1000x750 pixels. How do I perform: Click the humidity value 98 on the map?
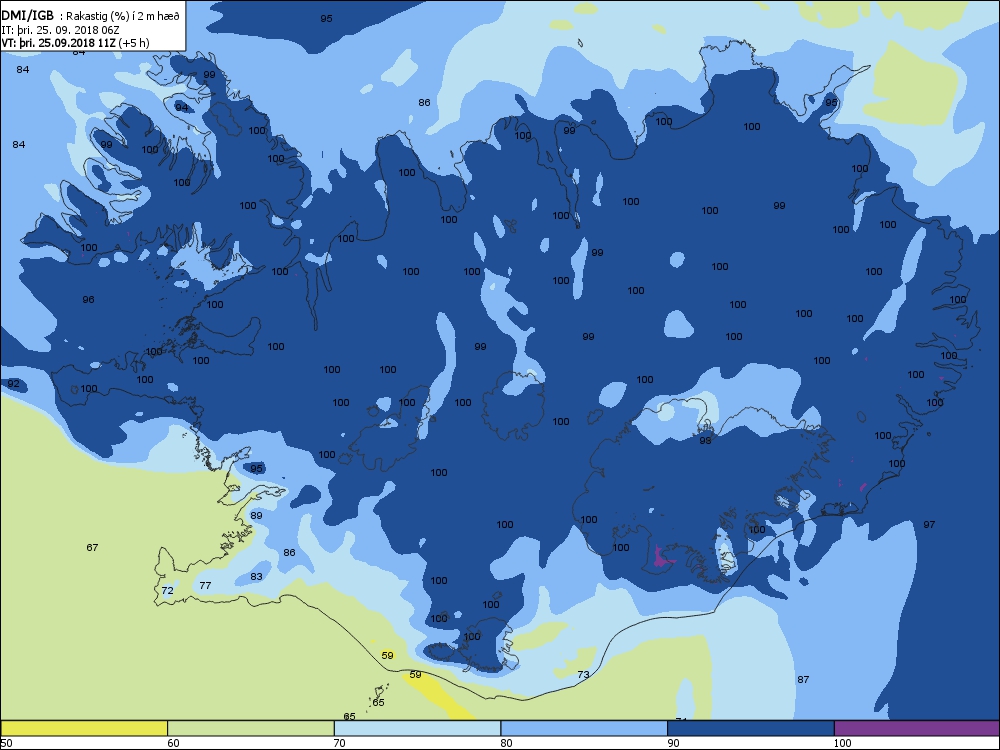click(x=705, y=440)
